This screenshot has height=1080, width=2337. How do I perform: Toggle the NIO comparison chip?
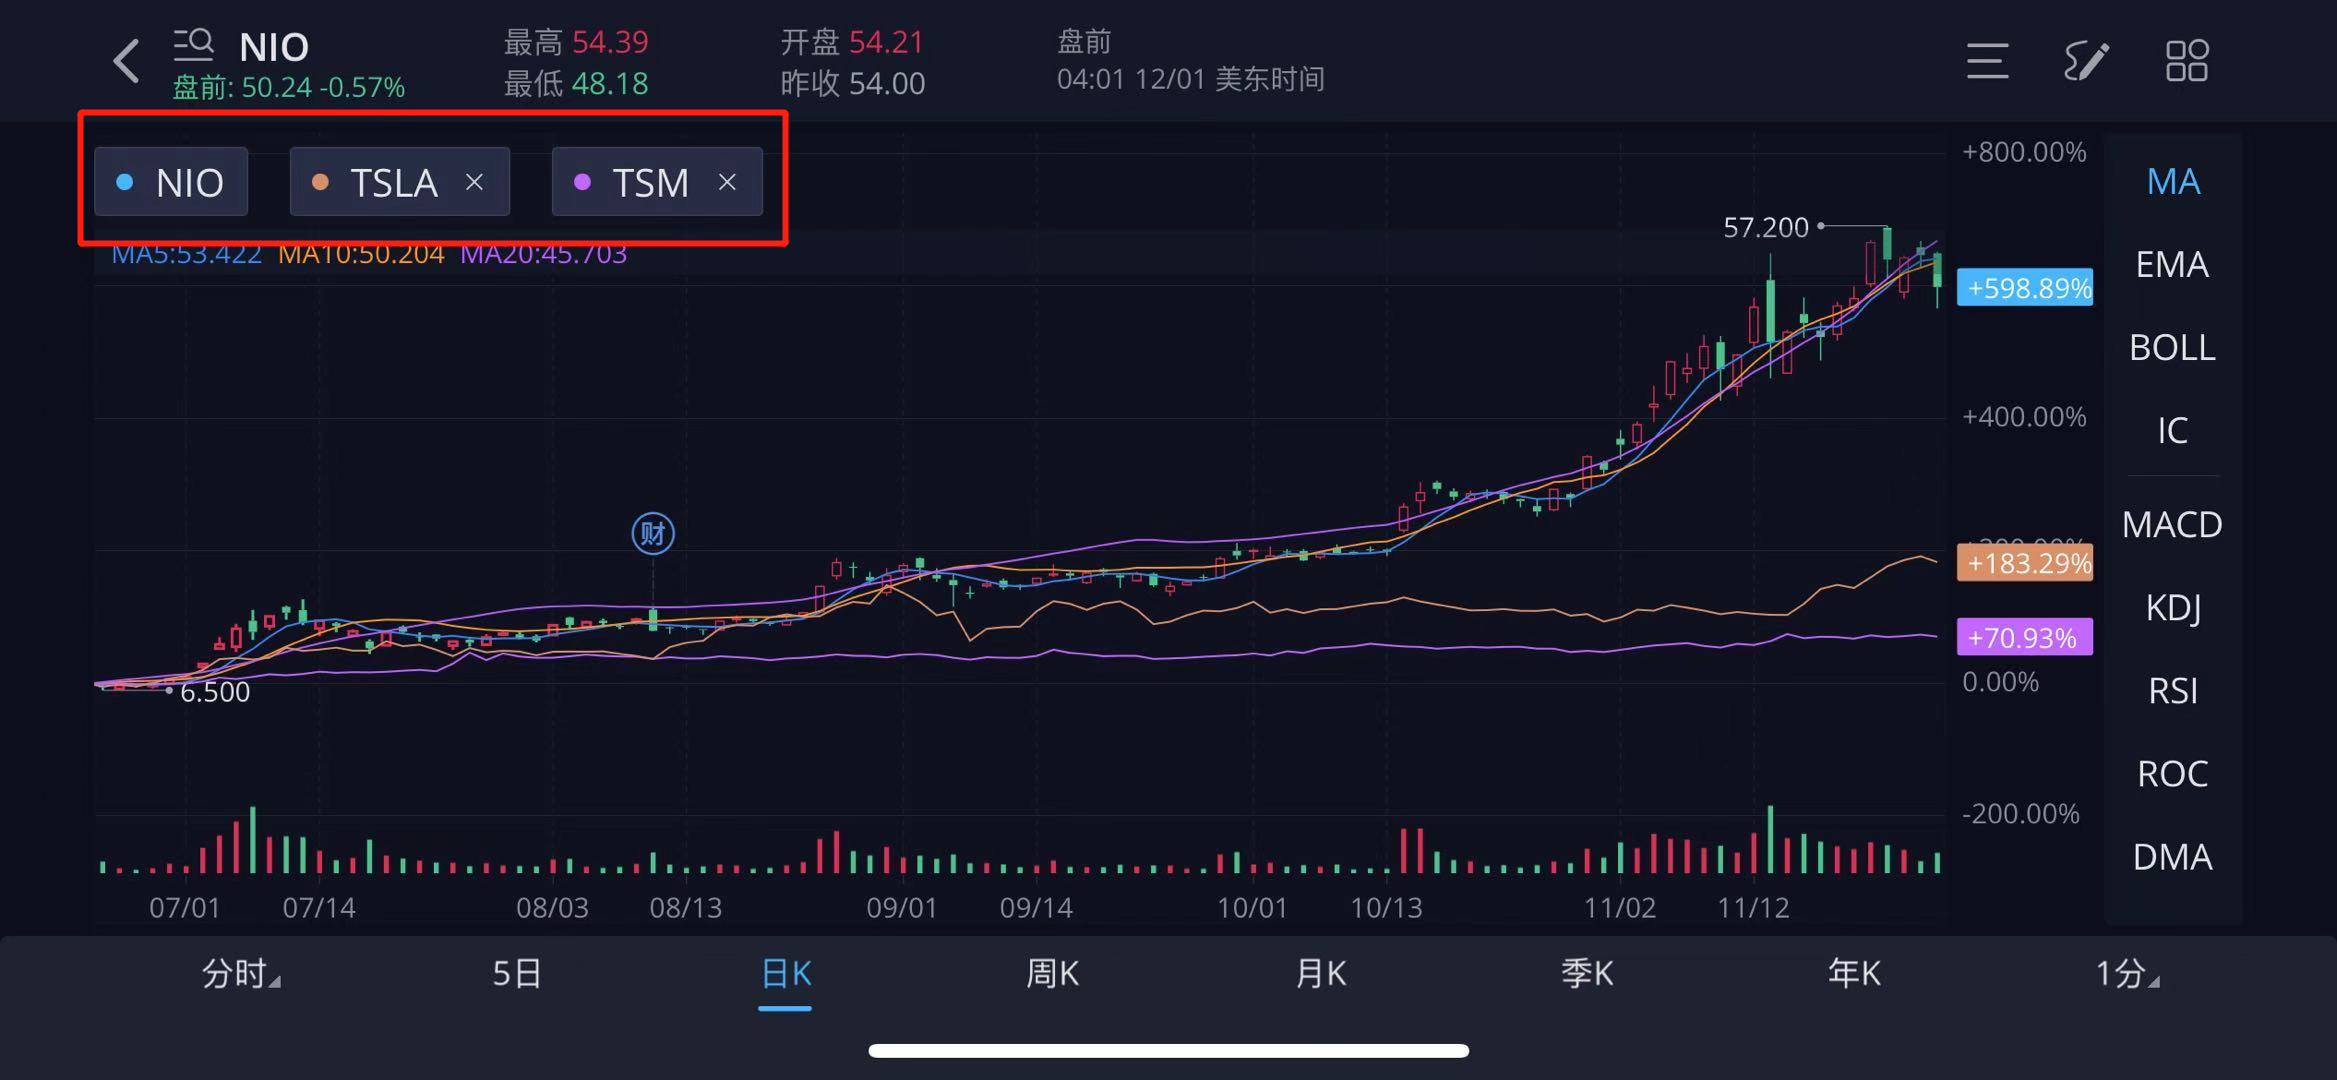tap(171, 181)
